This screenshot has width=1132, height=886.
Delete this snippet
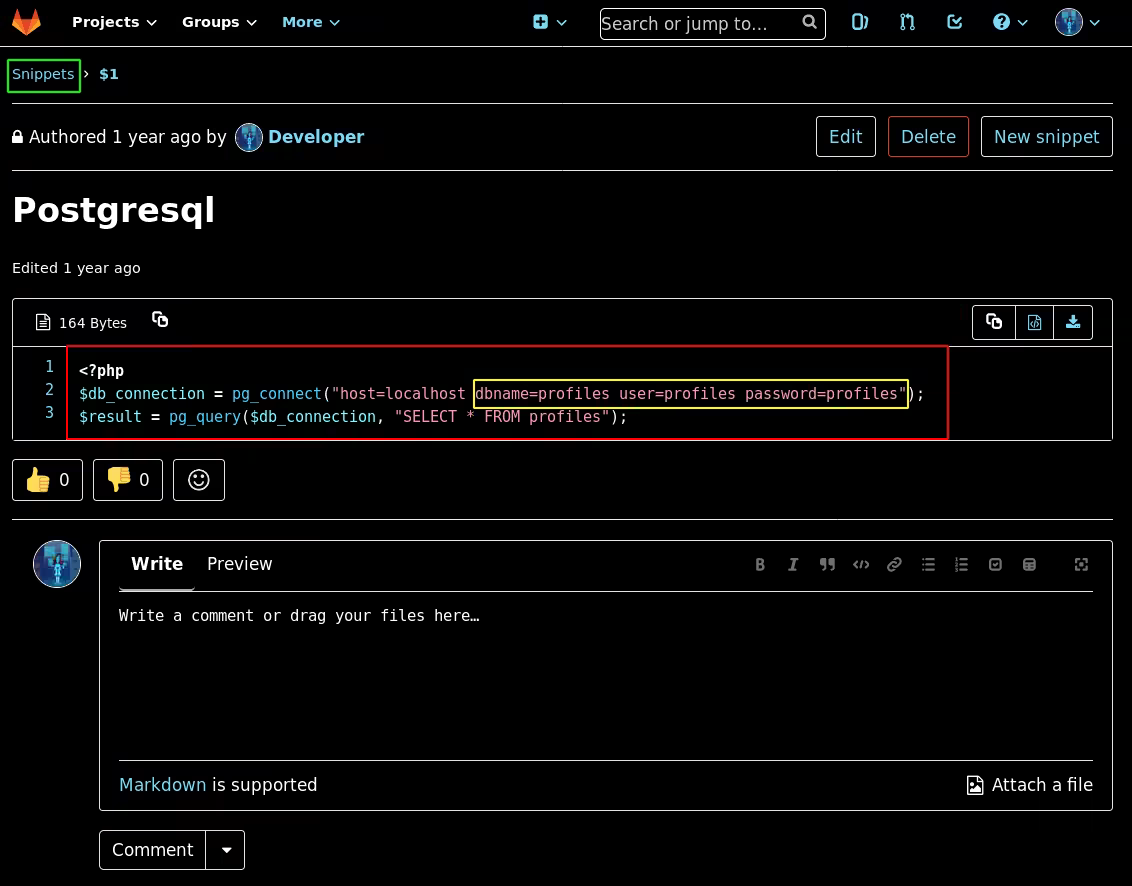tap(927, 137)
